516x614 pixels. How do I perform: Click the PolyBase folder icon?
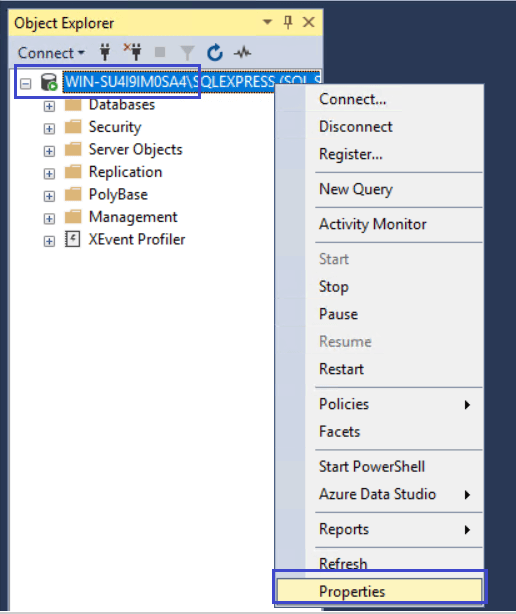[73, 194]
